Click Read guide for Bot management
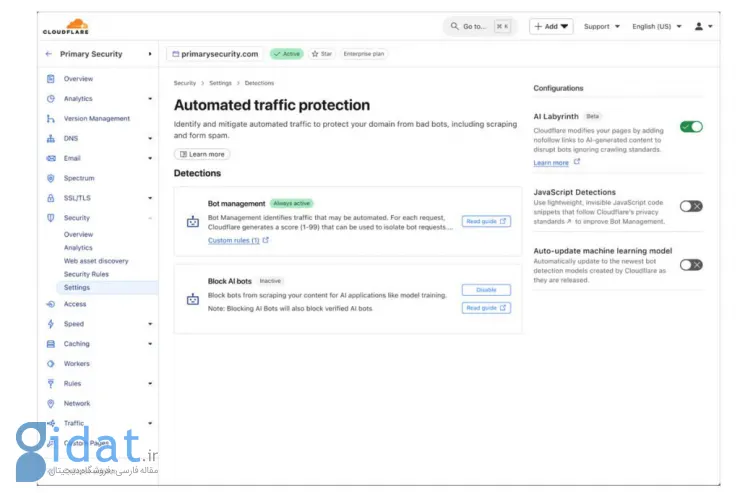 486,221
